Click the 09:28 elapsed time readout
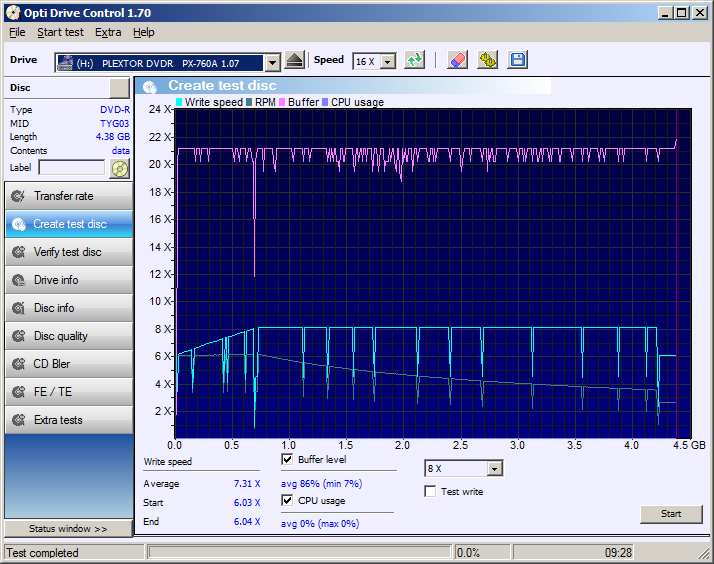The image size is (714, 564). pos(618,553)
